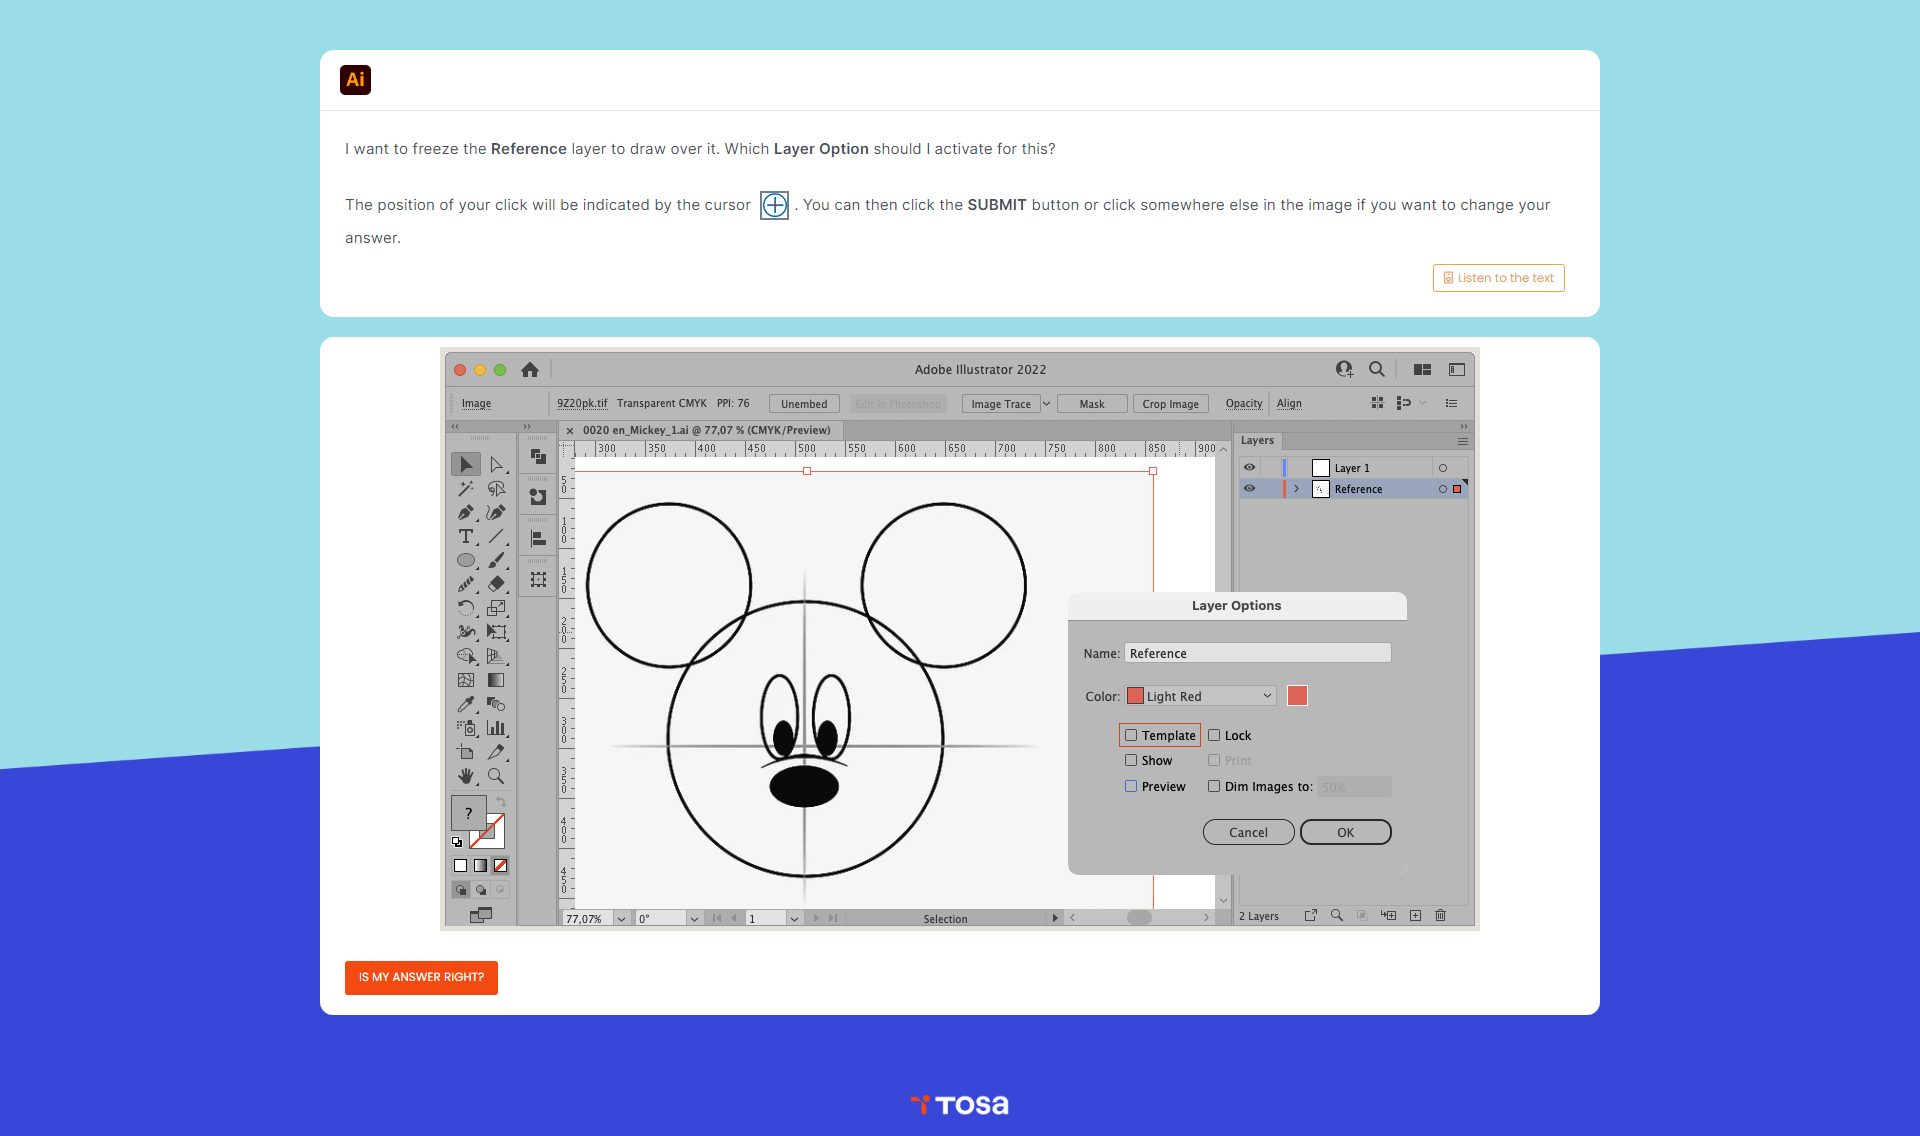Click the Name field containing Reference
Image resolution: width=1920 pixels, height=1136 pixels.
point(1257,653)
